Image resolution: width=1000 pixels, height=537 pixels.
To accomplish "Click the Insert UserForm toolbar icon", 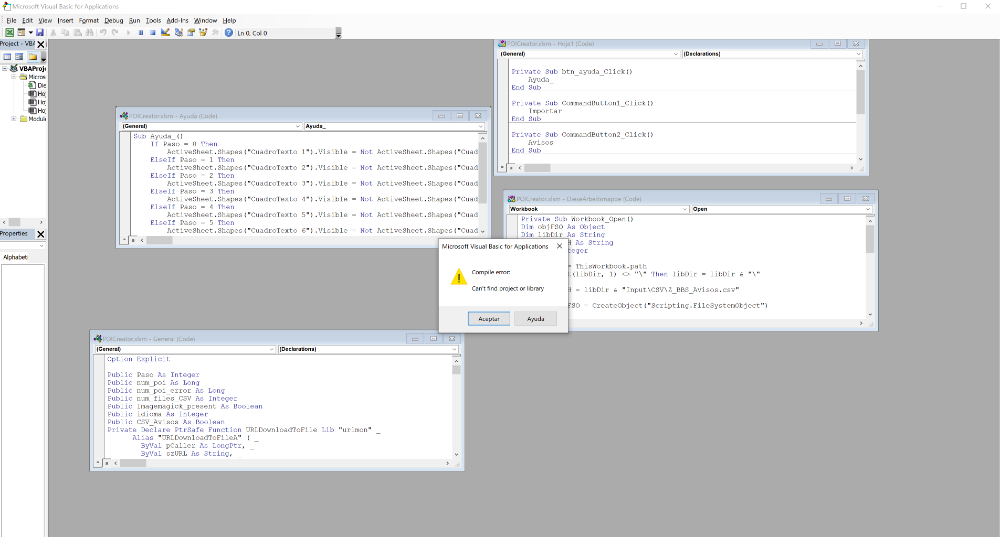I will (x=21, y=33).
